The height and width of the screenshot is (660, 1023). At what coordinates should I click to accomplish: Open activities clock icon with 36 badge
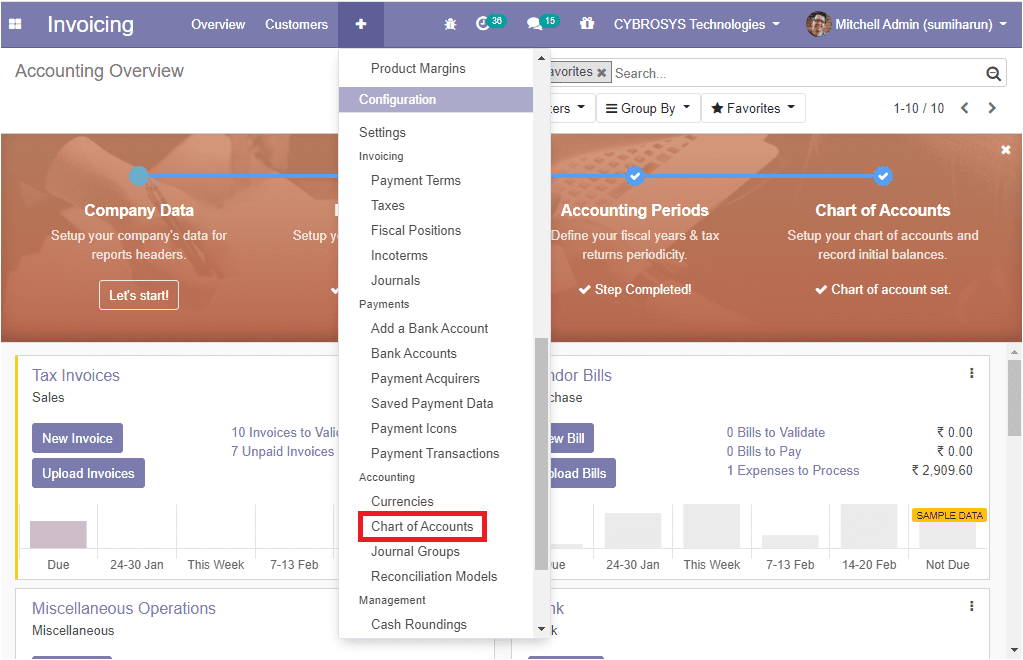click(490, 23)
